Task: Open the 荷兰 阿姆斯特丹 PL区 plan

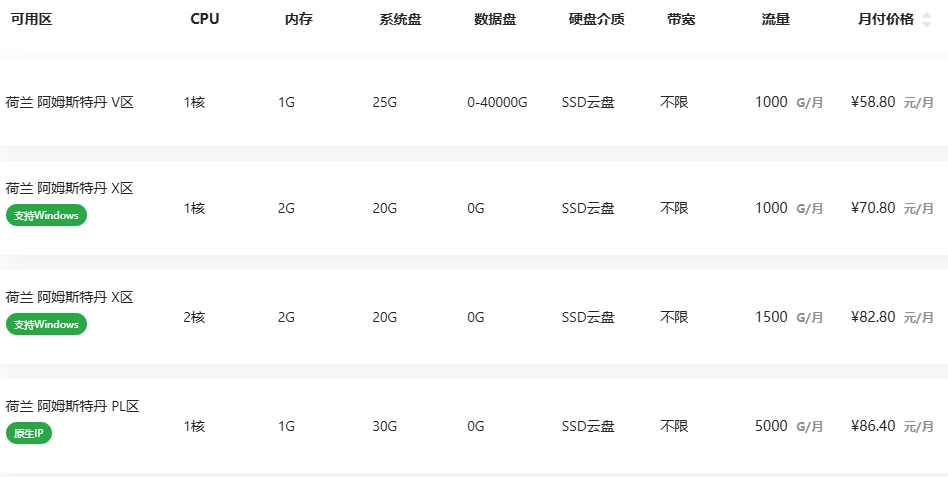Action: coord(72,406)
